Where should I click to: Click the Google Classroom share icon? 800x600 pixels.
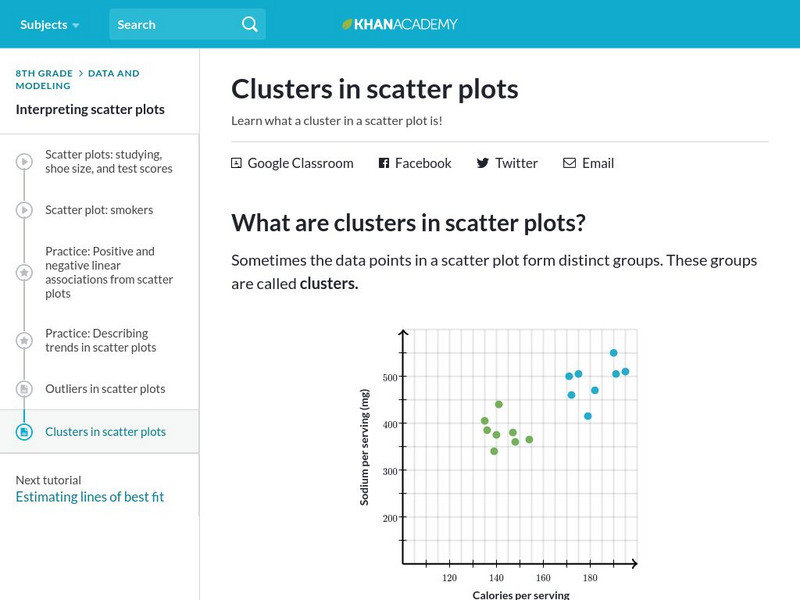click(237, 163)
